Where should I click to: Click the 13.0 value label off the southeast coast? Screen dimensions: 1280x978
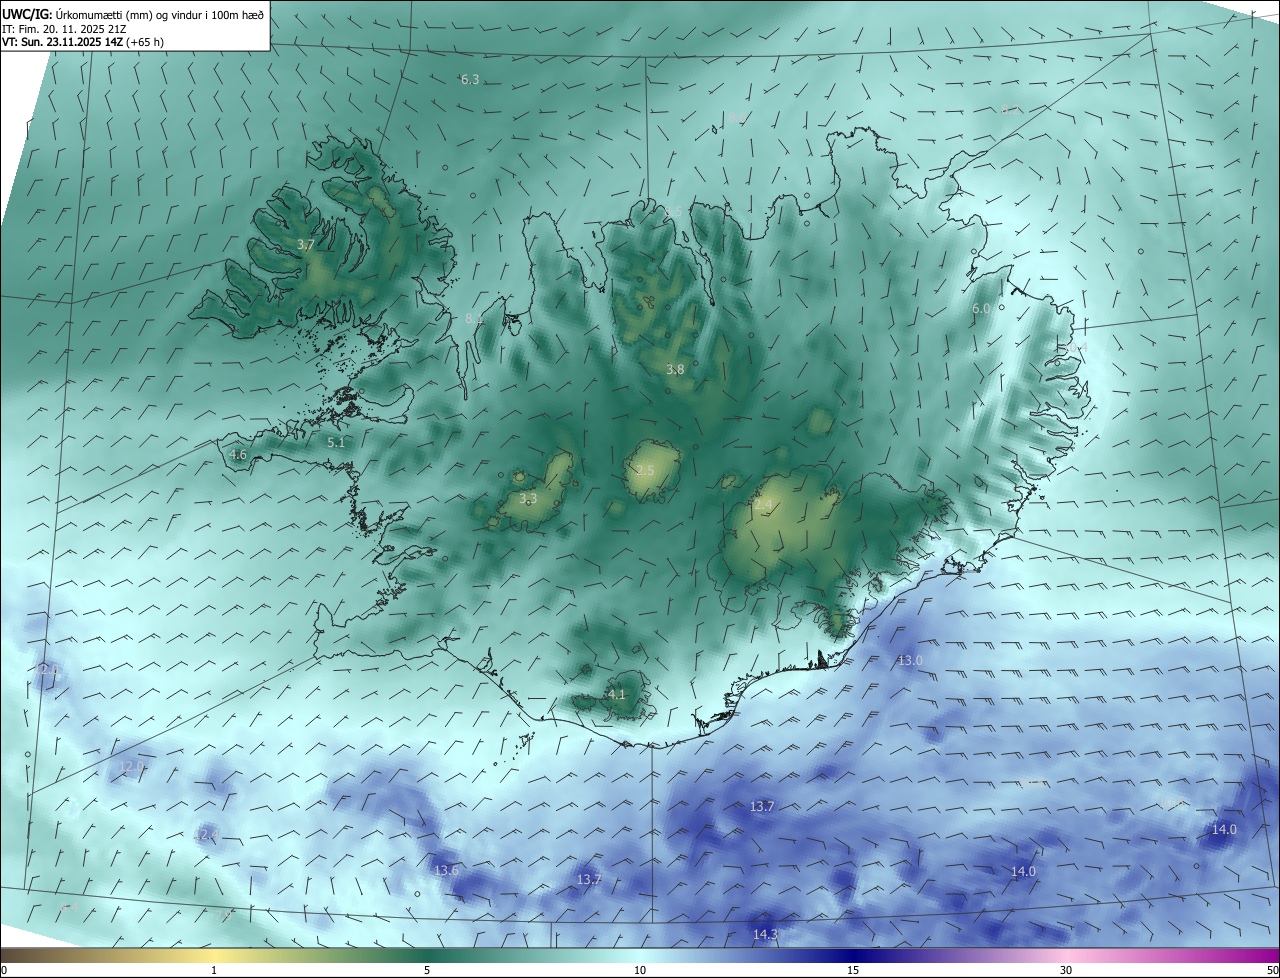(x=910, y=661)
